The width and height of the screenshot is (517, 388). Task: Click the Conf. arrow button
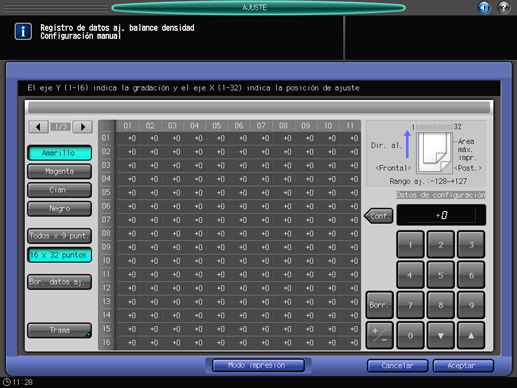[x=379, y=216]
